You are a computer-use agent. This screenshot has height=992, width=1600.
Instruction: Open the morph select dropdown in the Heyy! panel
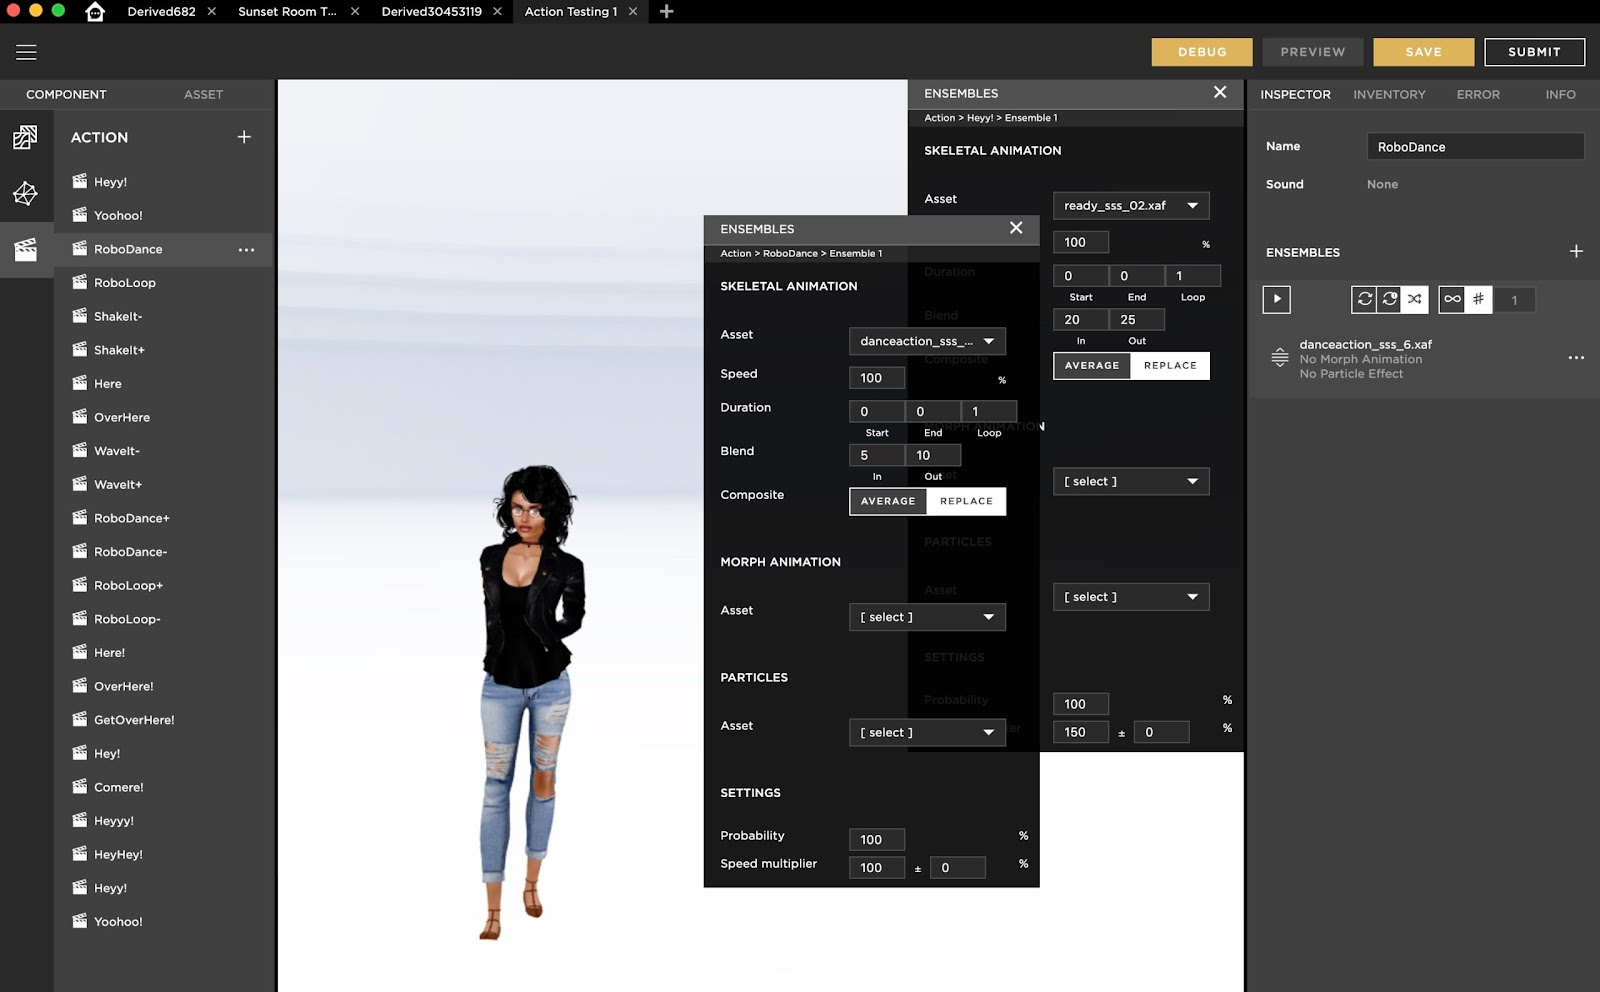click(1131, 481)
